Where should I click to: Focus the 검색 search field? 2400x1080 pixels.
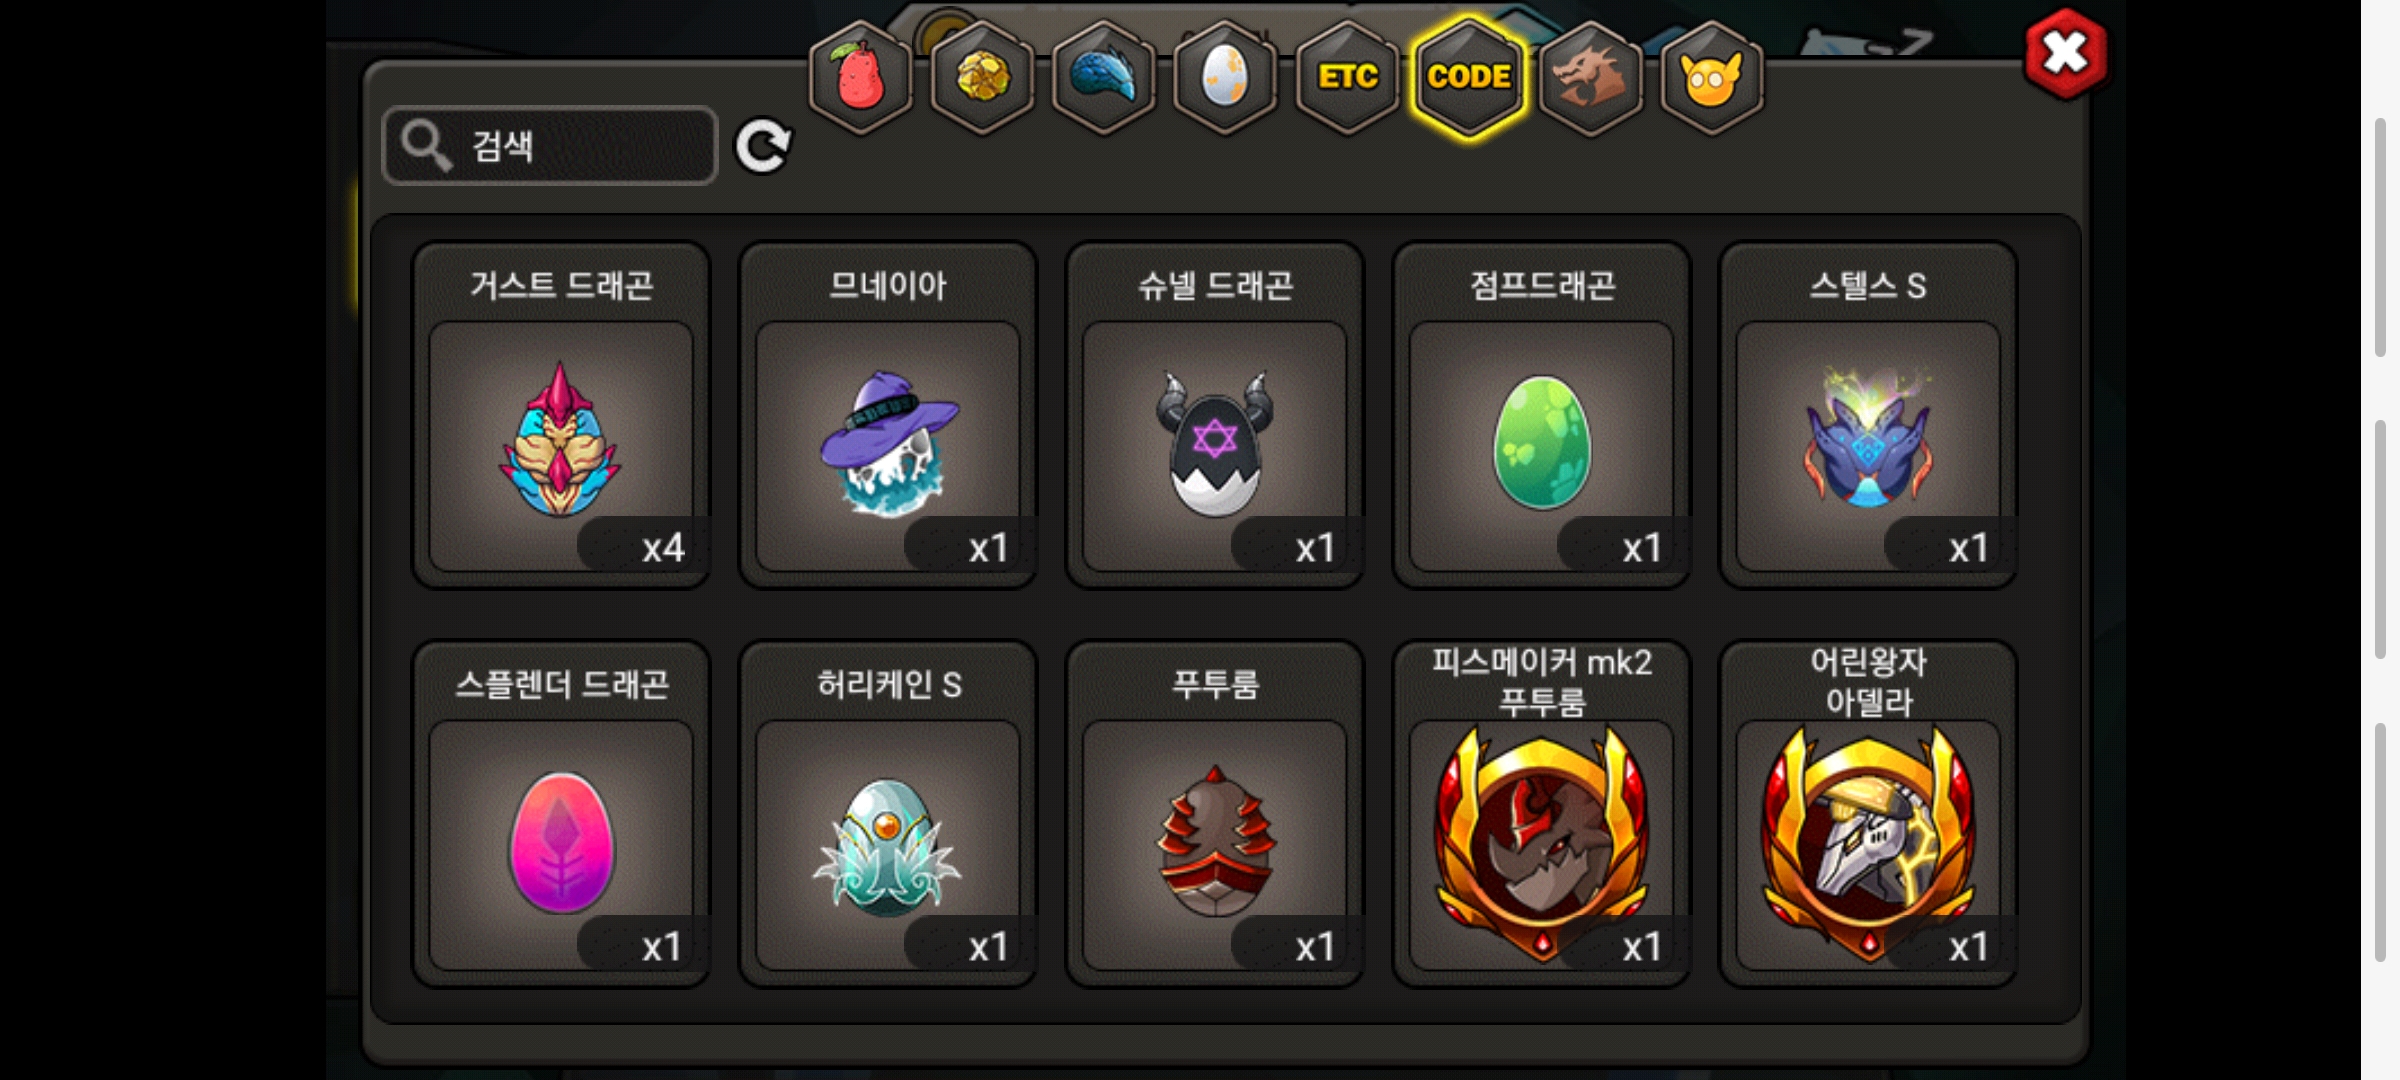pyautogui.click(x=550, y=146)
